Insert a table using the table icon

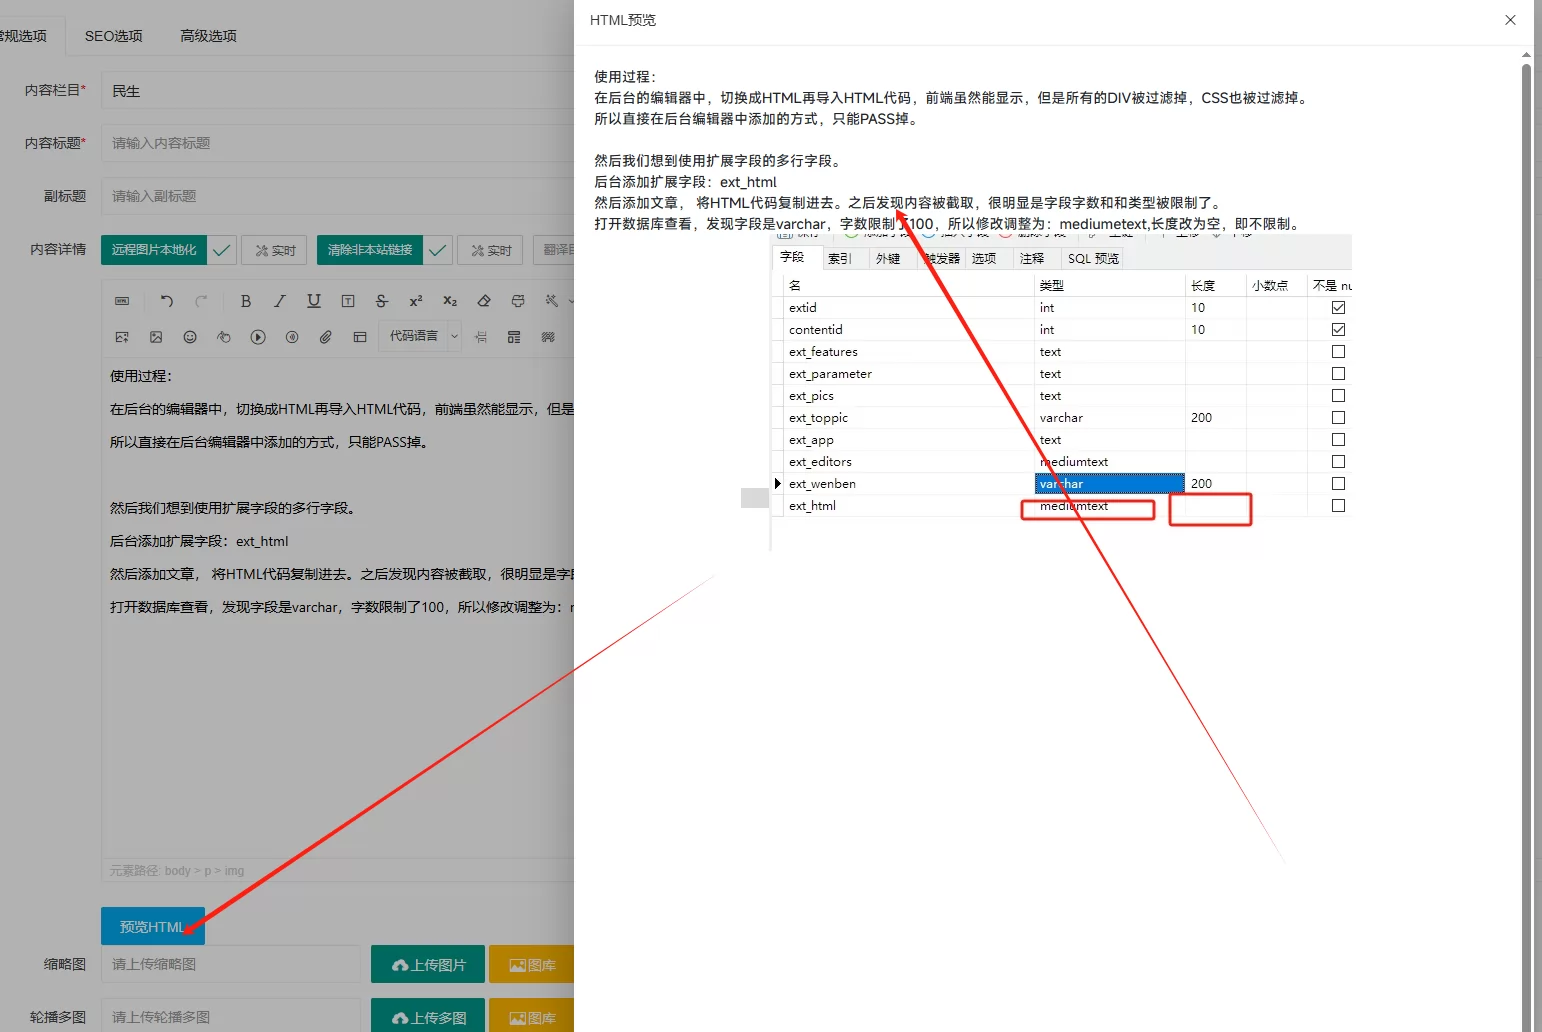tap(359, 337)
